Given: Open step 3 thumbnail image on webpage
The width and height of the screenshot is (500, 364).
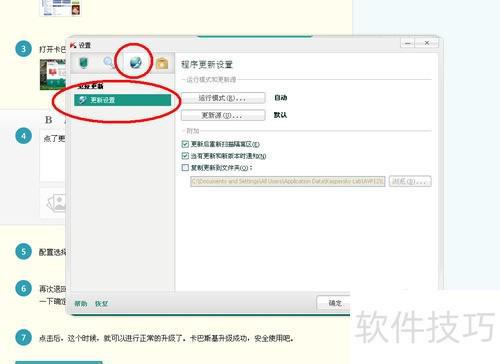Looking at the screenshot, I should [x=53, y=75].
